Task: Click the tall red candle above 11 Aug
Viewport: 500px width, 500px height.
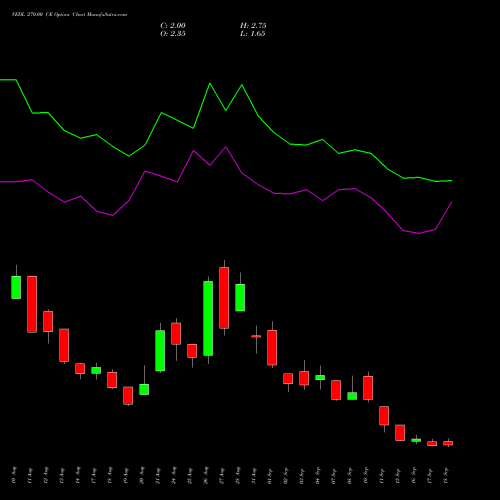Action: (32, 304)
